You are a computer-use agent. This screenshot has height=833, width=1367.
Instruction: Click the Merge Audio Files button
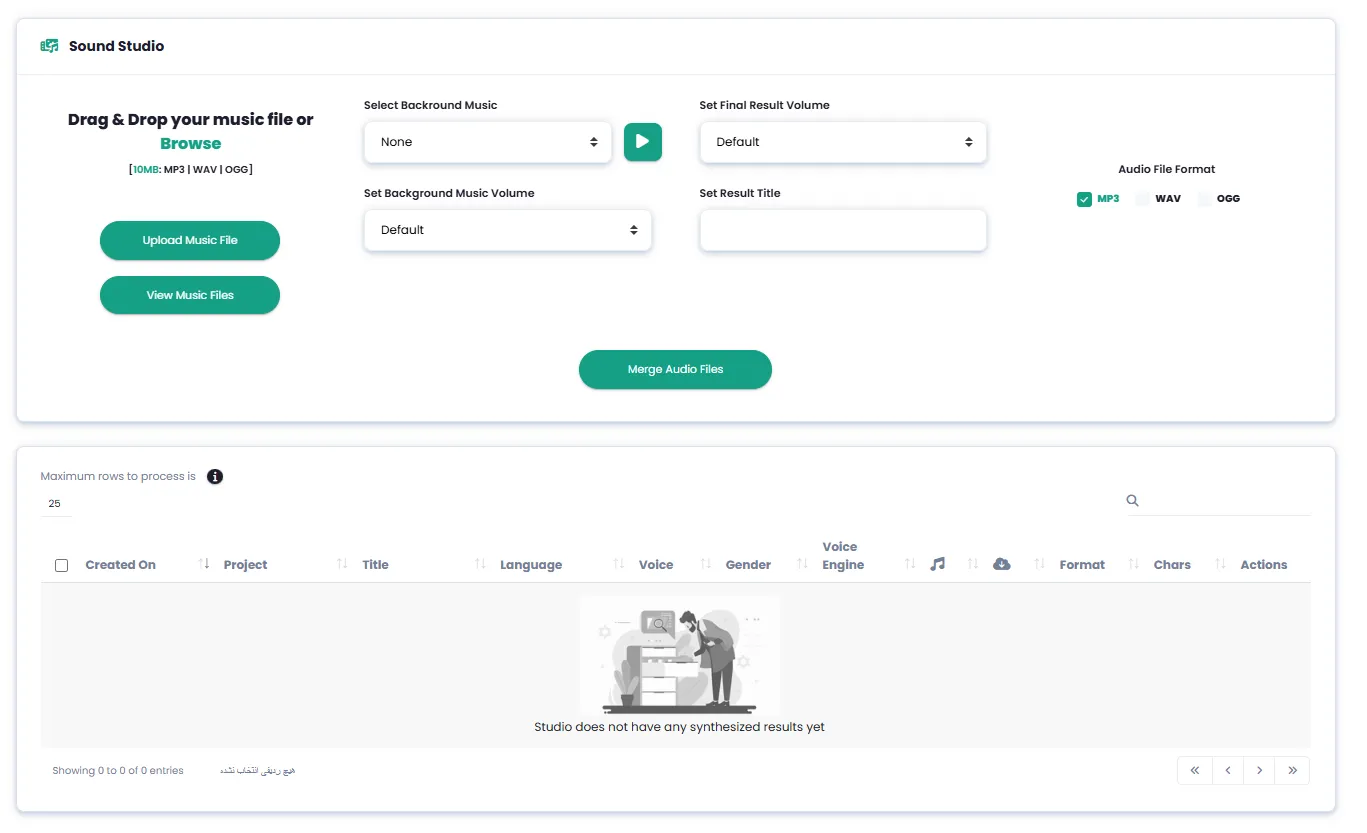[675, 369]
